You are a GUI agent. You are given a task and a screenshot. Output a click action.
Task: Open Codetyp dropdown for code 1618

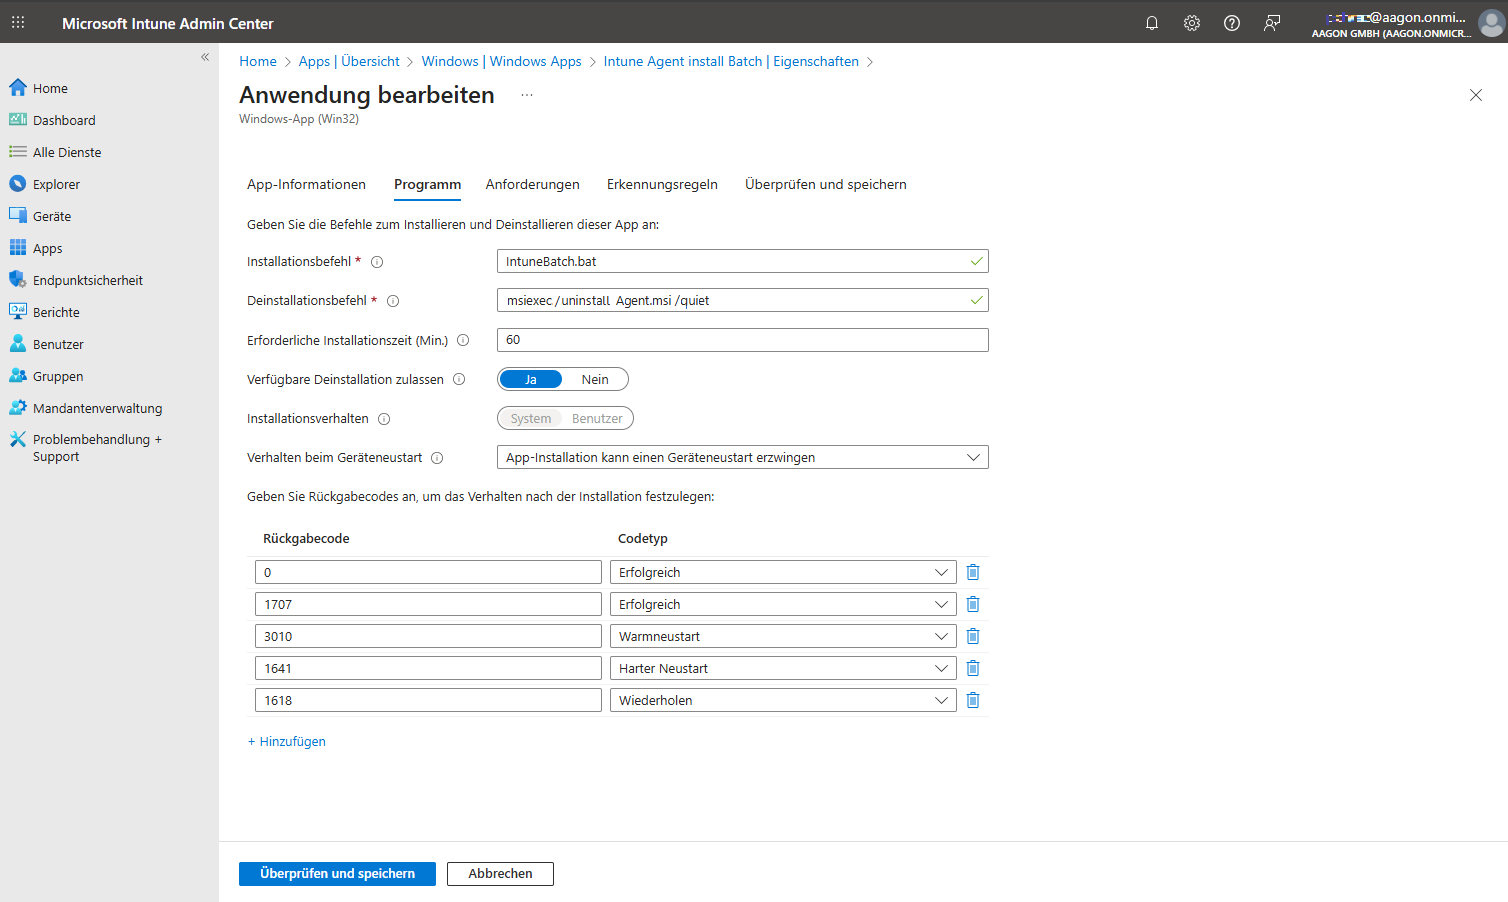tap(782, 700)
